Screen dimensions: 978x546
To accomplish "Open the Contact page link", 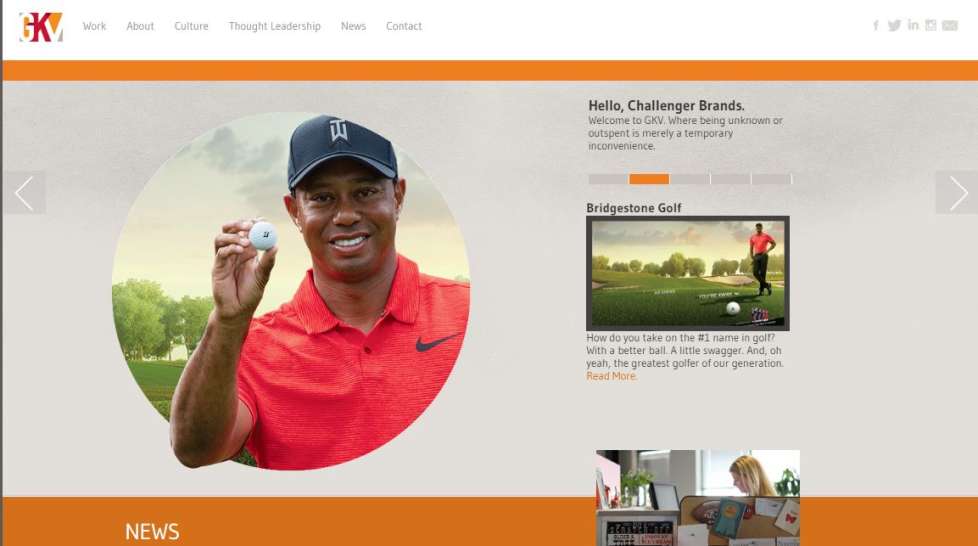I will [x=404, y=26].
